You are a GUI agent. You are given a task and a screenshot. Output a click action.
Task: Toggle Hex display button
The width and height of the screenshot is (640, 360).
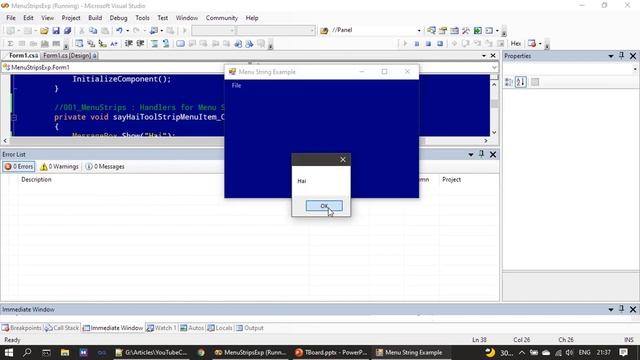[516, 44]
